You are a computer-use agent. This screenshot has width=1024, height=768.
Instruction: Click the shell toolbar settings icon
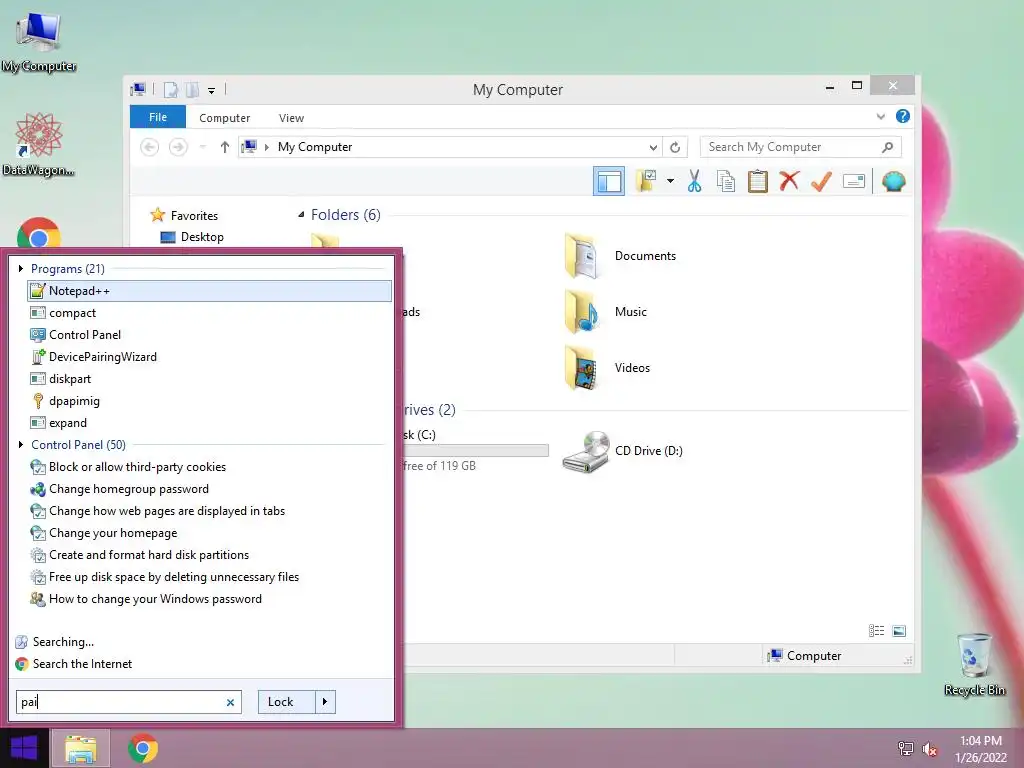(x=893, y=181)
